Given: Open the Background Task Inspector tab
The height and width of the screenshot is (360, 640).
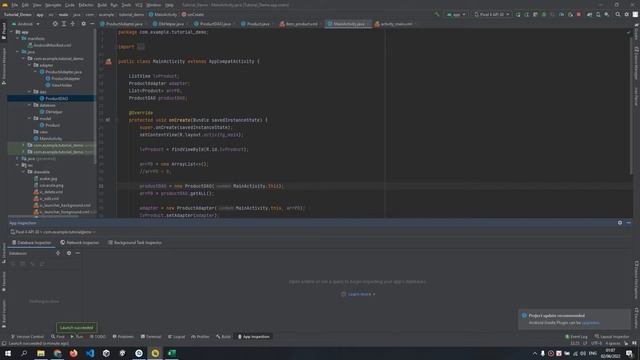Looking at the screenshot, I should (x=135, y=242).
